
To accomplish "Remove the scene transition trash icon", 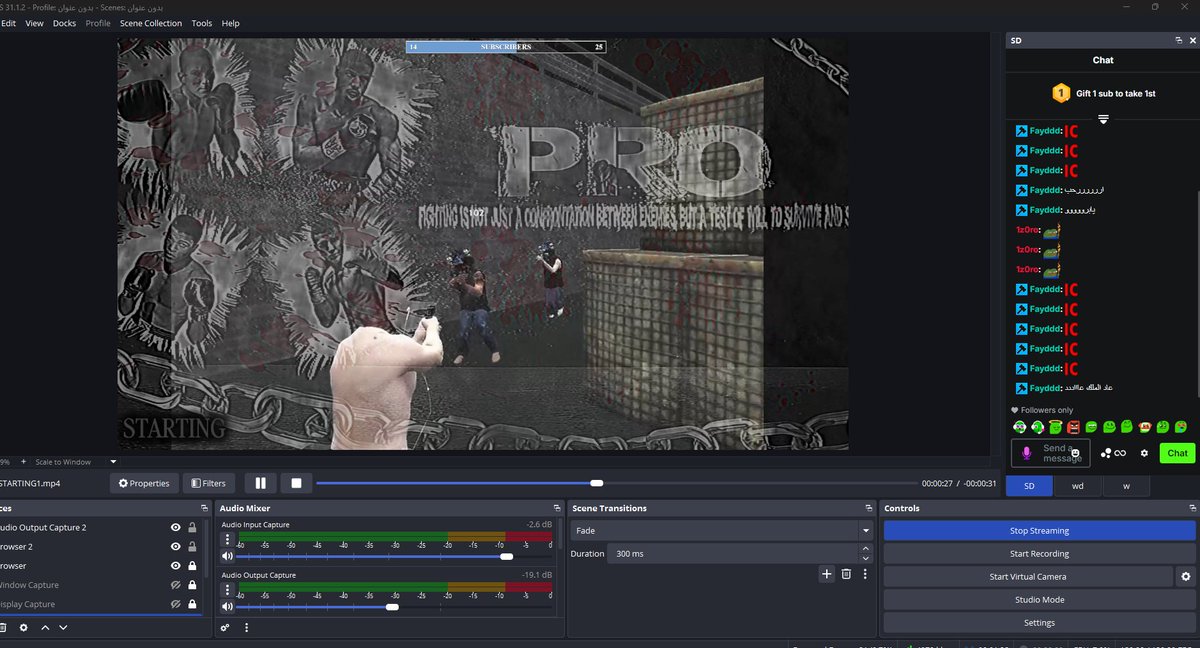I will point(846,574).
